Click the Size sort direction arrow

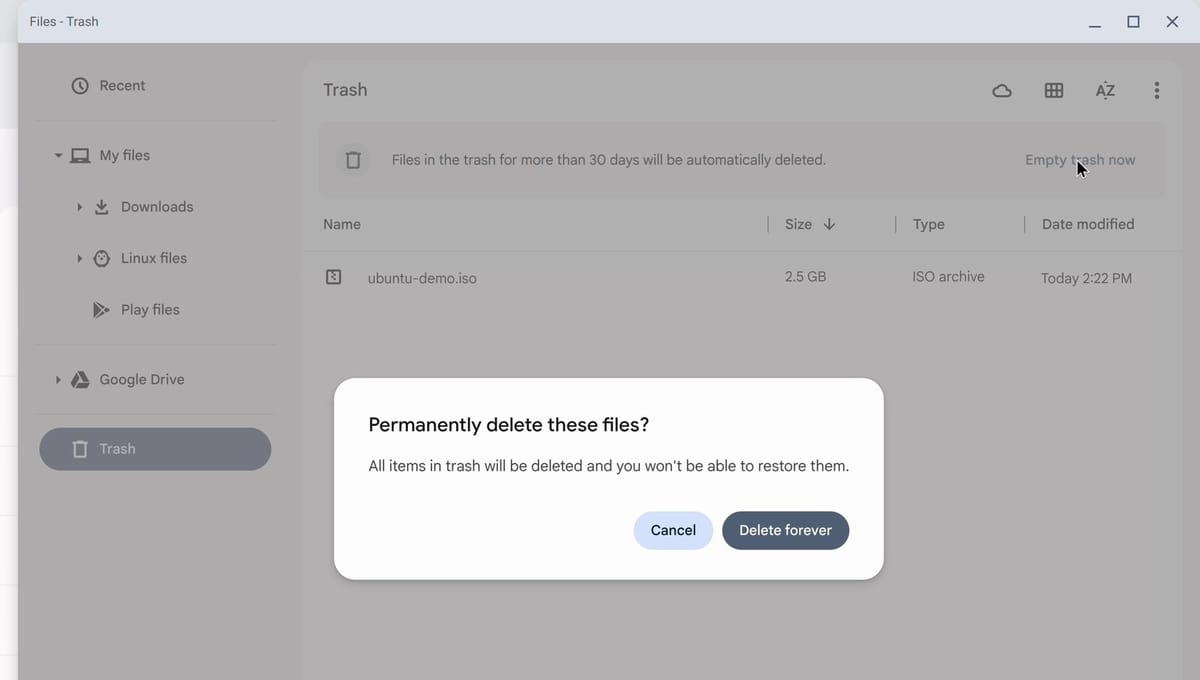point(829,224)
